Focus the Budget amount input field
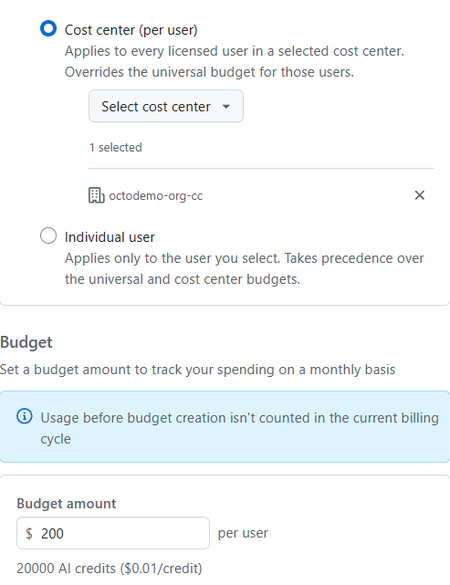Viewport: 450px width, 585px height. [x=113, y=533]
